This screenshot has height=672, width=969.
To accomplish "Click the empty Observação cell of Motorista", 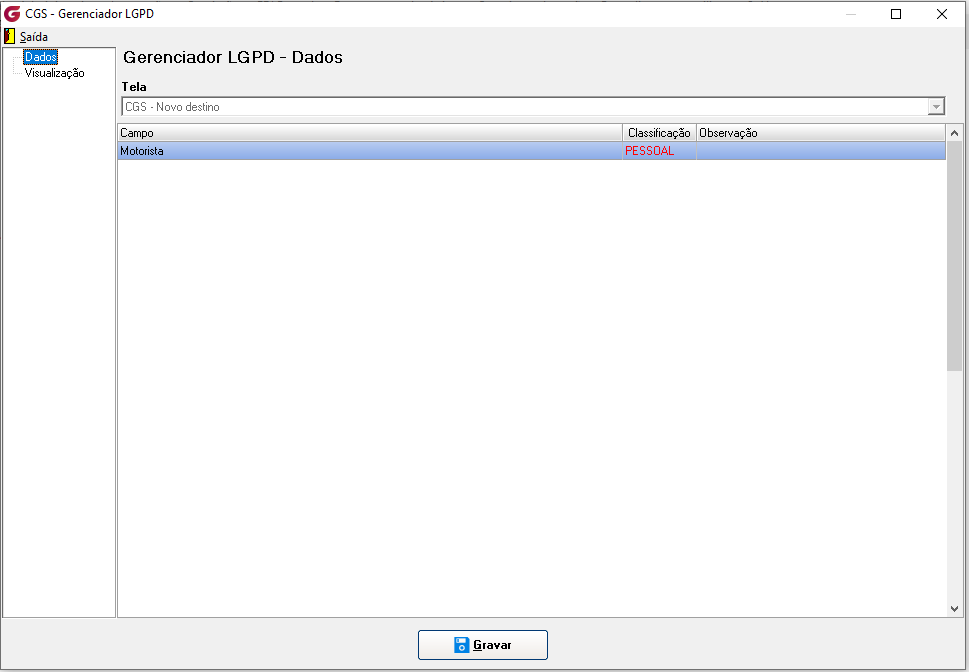I will [x=821, y=151].
